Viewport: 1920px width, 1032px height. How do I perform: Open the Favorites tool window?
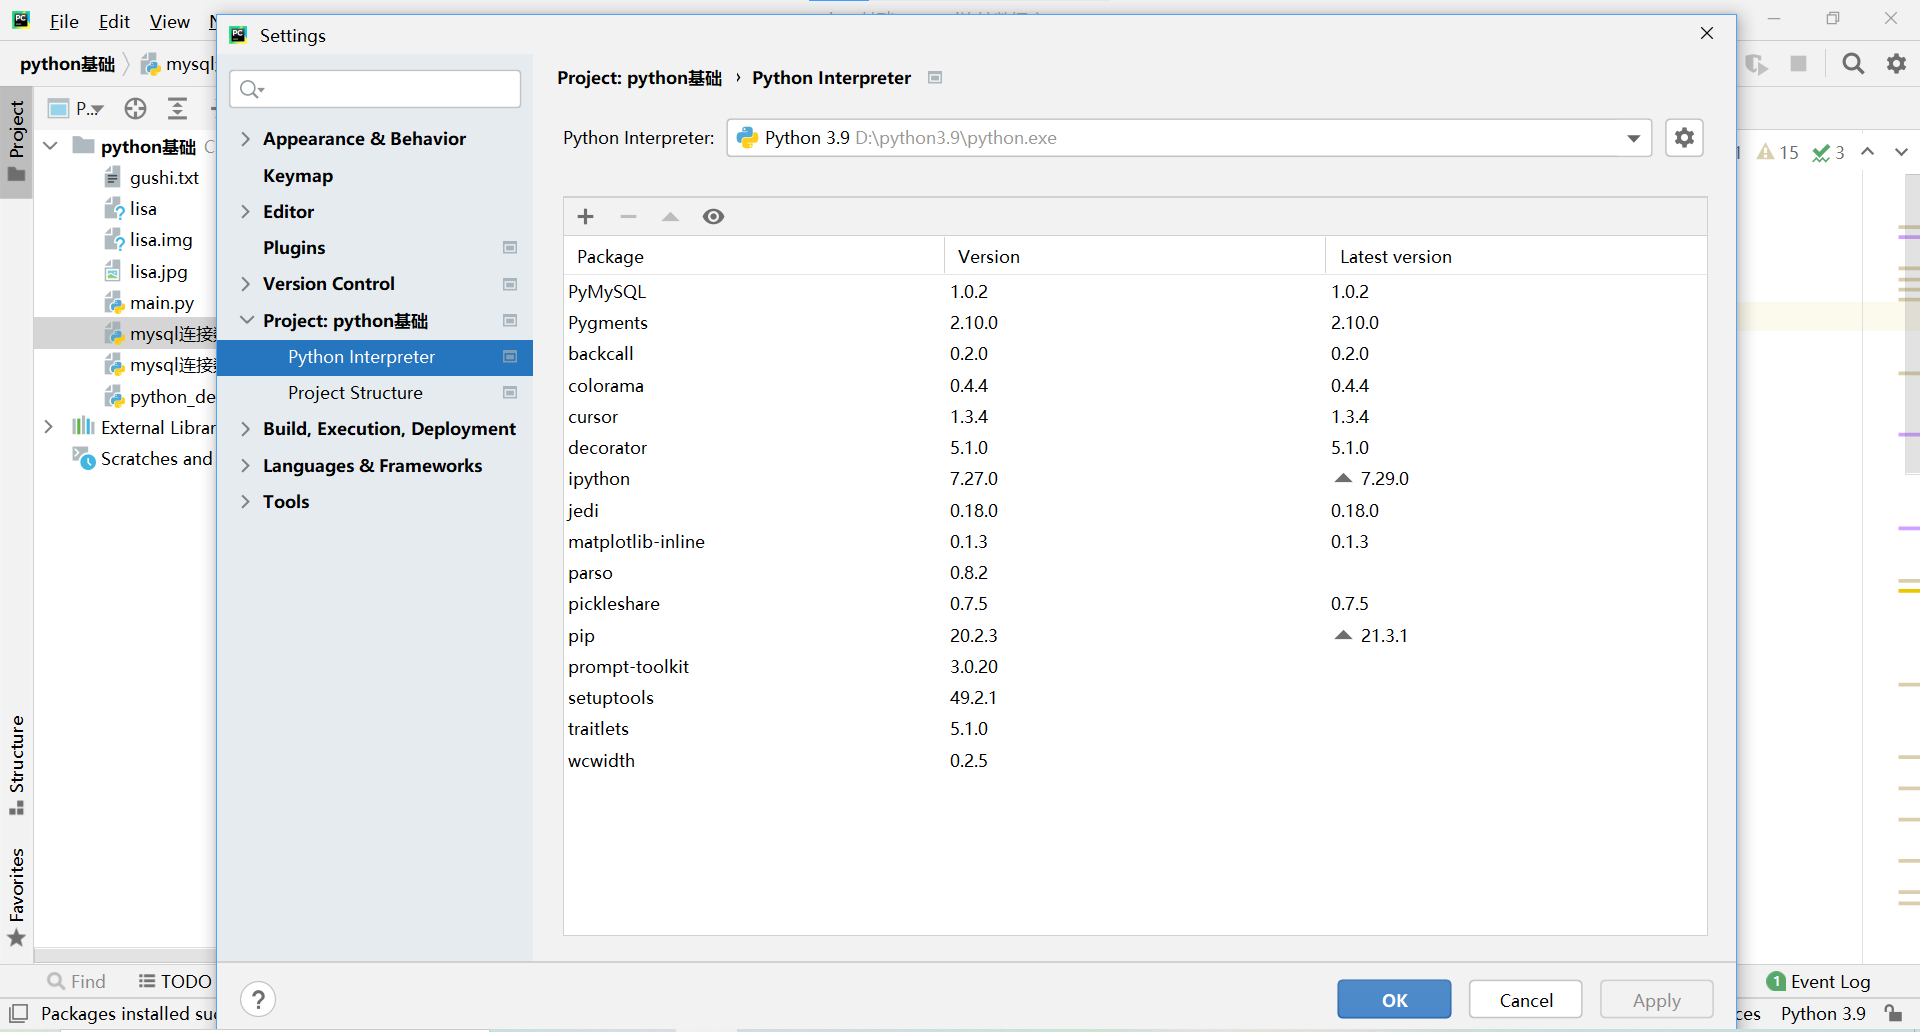[17, 897]
